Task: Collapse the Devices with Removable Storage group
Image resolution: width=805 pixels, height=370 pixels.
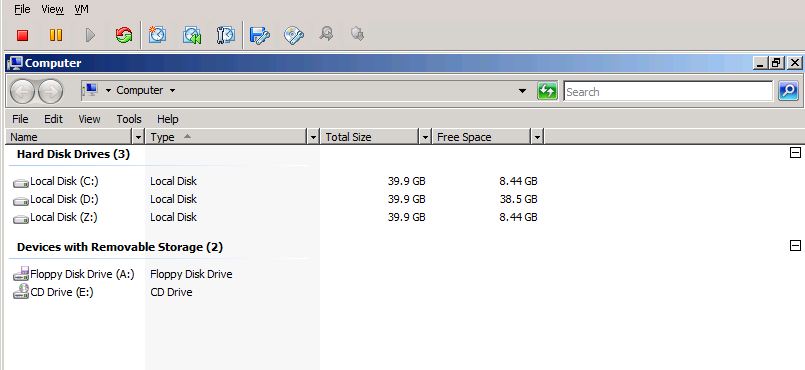Action: point(795,246)
